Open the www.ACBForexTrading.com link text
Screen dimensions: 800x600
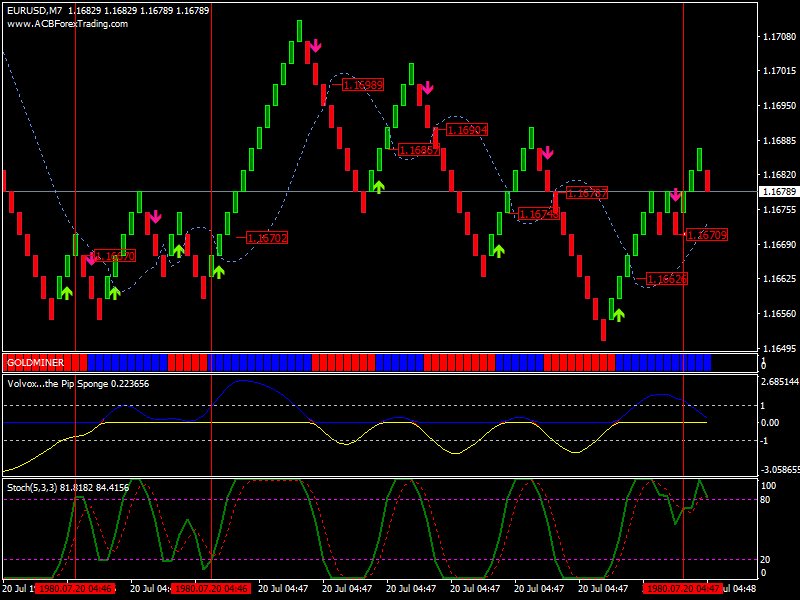(68, 23)
